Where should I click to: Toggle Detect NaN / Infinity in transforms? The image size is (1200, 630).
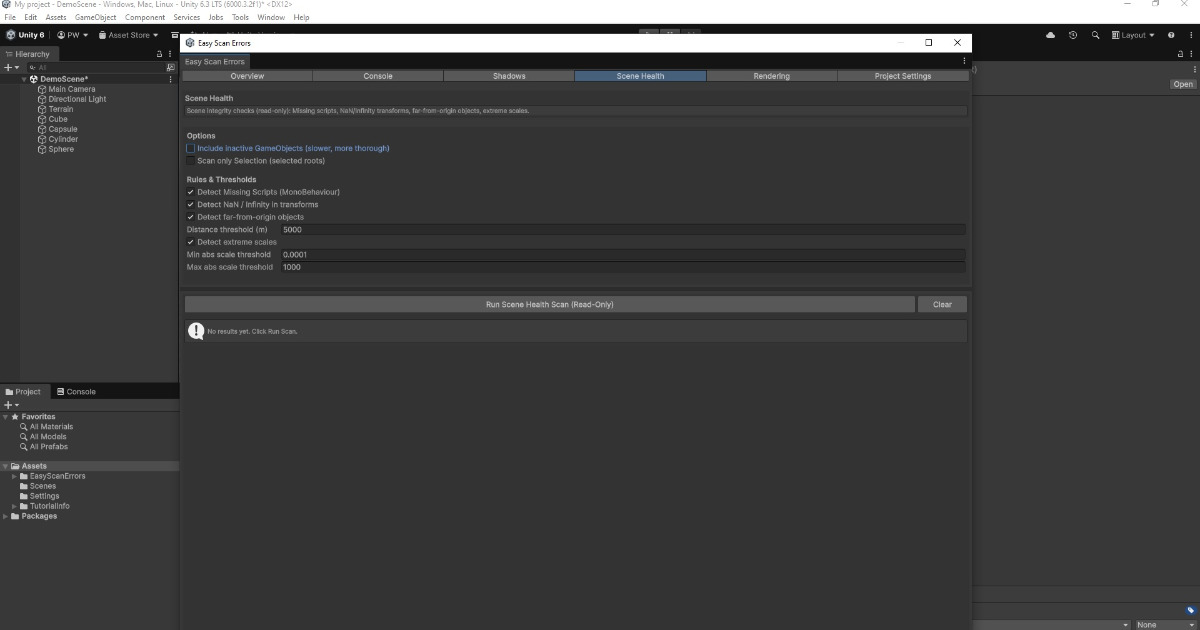point(190,204)
